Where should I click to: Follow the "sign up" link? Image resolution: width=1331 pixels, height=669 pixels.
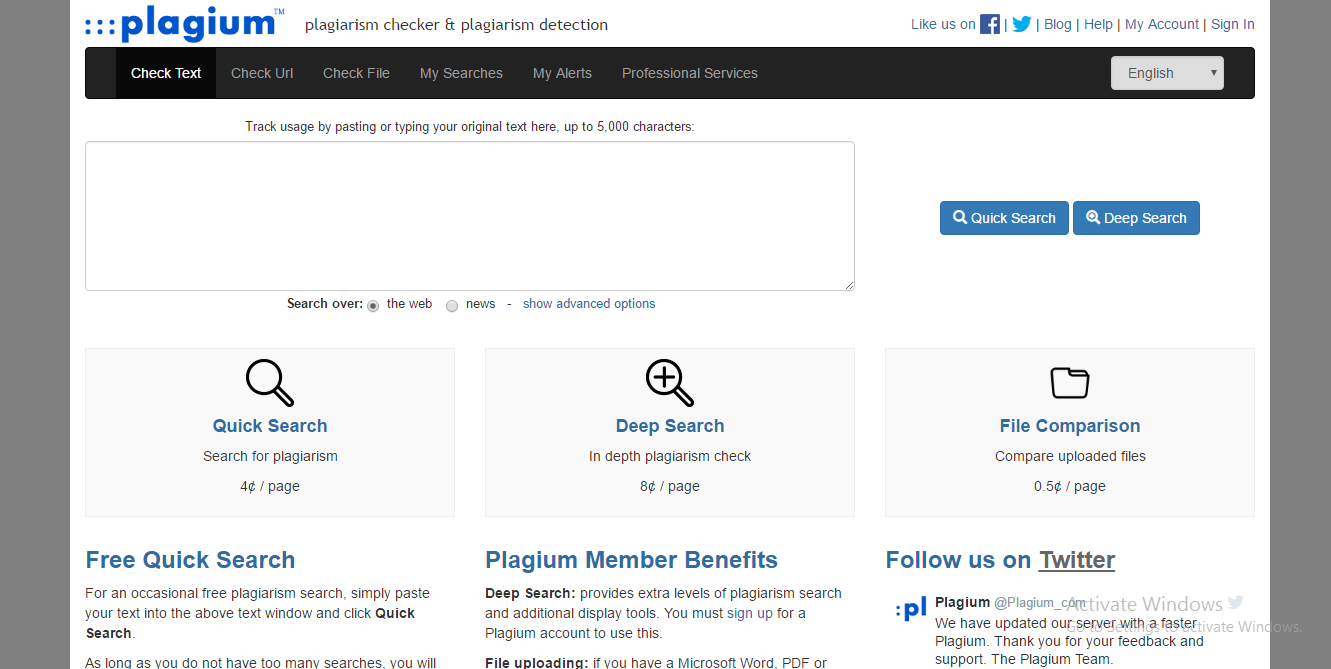[750, 613]
